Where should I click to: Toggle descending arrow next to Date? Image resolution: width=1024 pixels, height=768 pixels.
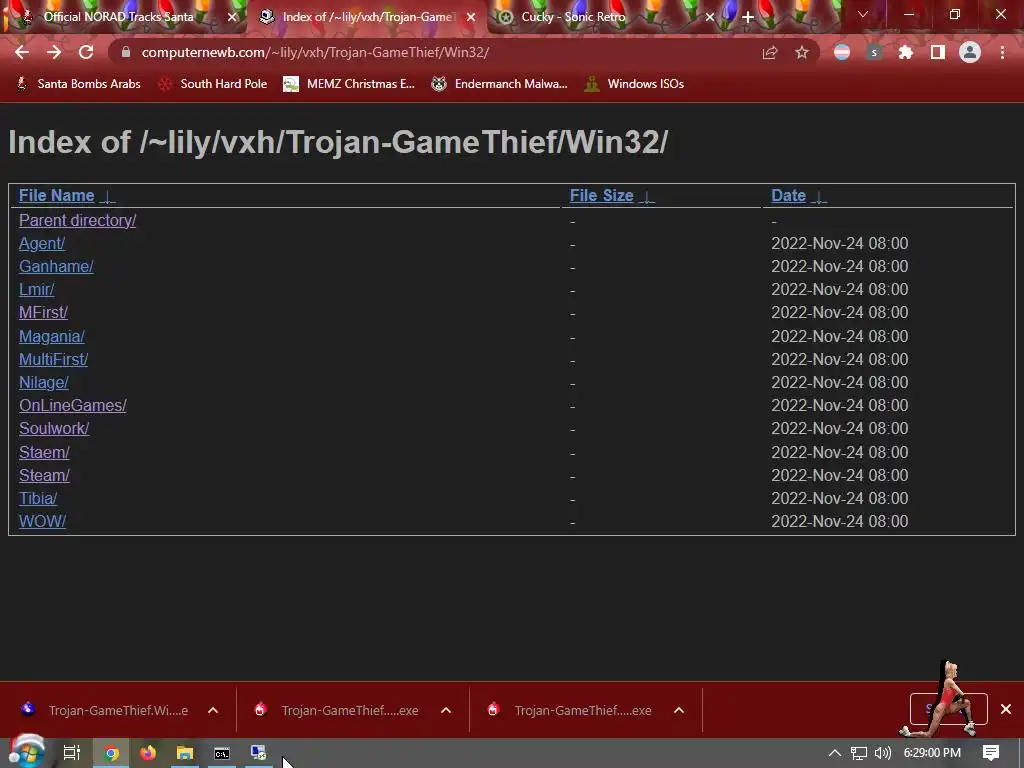click(x=819, y=197)
